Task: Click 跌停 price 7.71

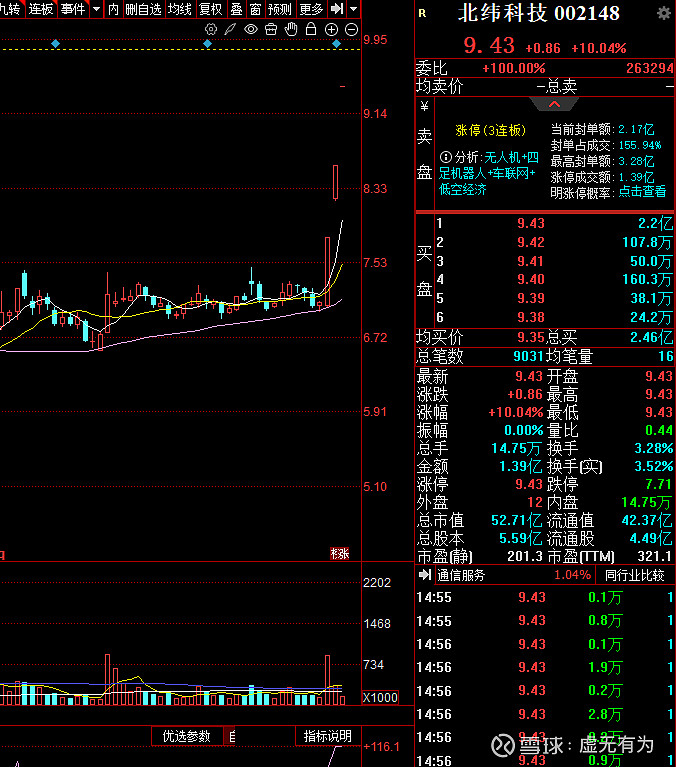Action: click(658, 484)
